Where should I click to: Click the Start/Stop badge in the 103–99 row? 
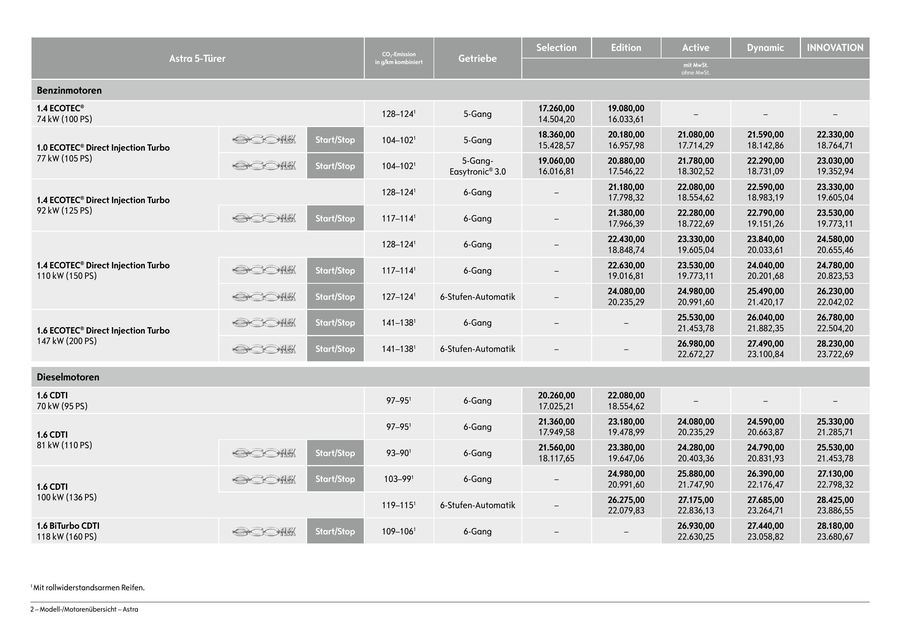335,479
